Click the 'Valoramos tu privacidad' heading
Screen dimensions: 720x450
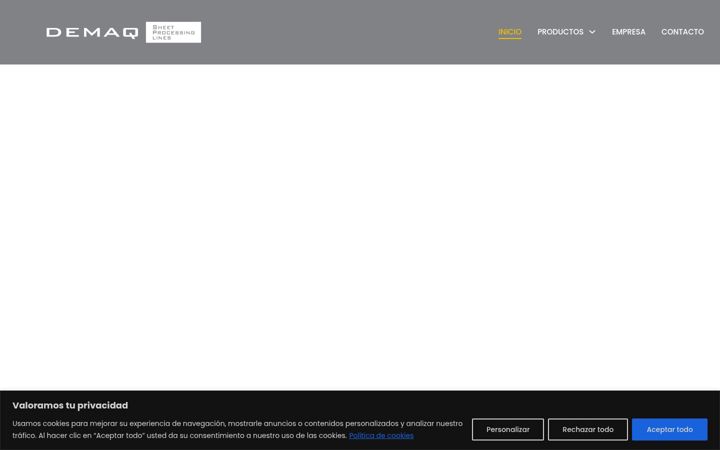(x=70, y=405)
